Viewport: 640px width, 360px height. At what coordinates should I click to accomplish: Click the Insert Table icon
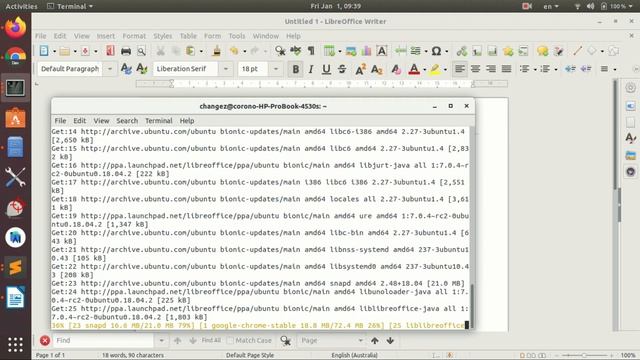[x=329, y=51]
